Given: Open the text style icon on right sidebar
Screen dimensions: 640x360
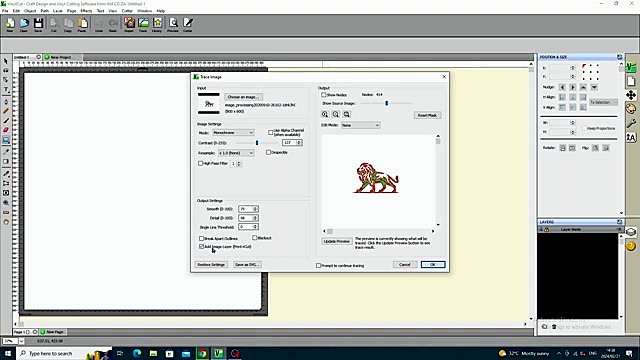Looking at the screenshot, I should 631,137.
